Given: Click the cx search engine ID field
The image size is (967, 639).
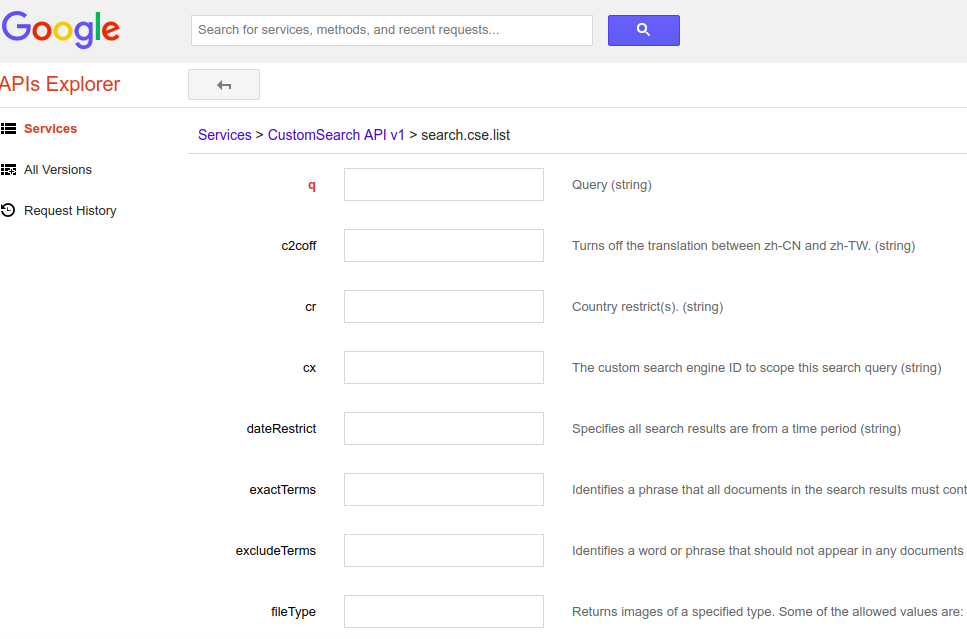Looking at the screenshot, I should [443, 367].
